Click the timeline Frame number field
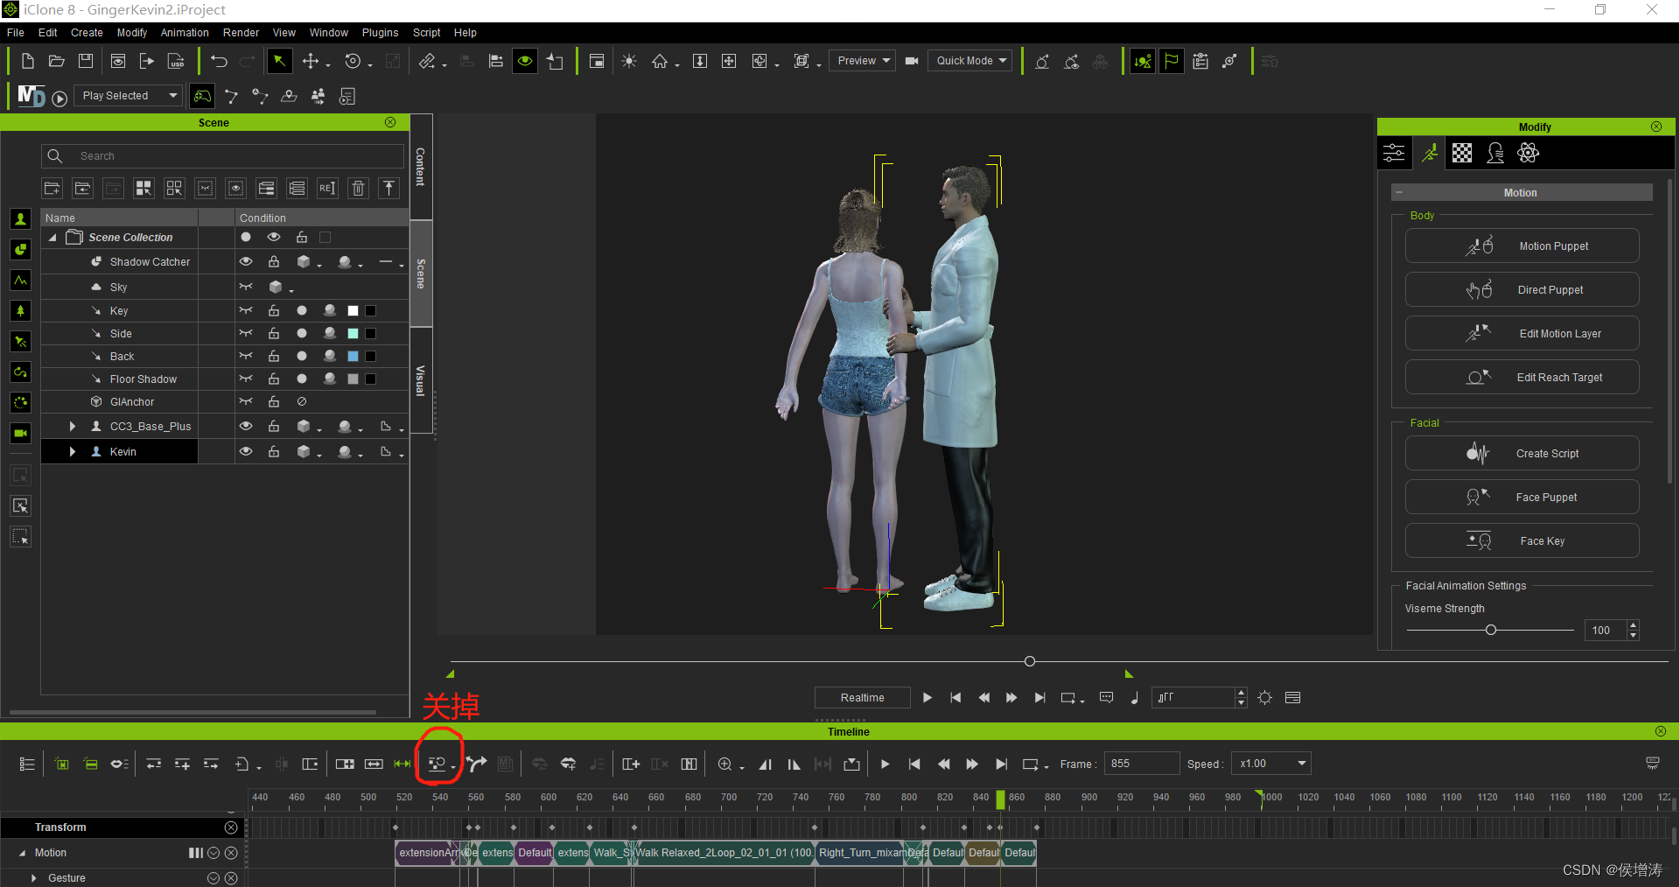 [1141, 764]
